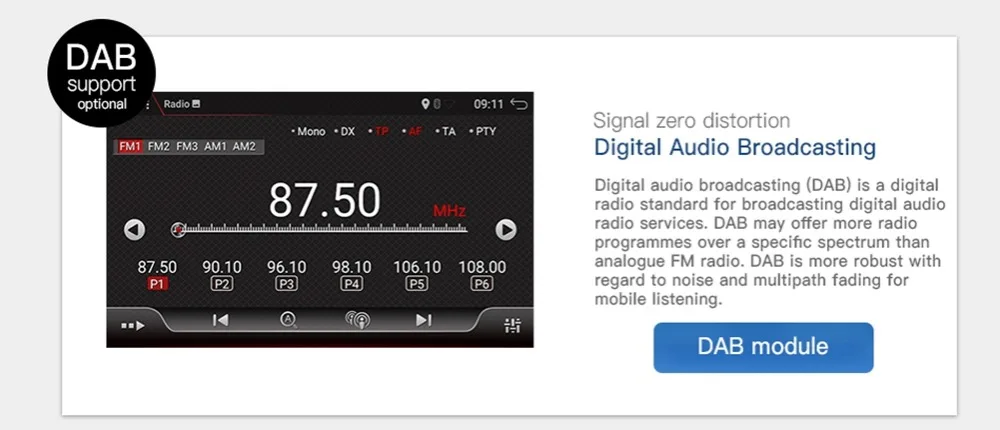Open the equalizer settings icon
Image resolution: width=1000 pixels, height=430 pixels.
coord(512,325)
